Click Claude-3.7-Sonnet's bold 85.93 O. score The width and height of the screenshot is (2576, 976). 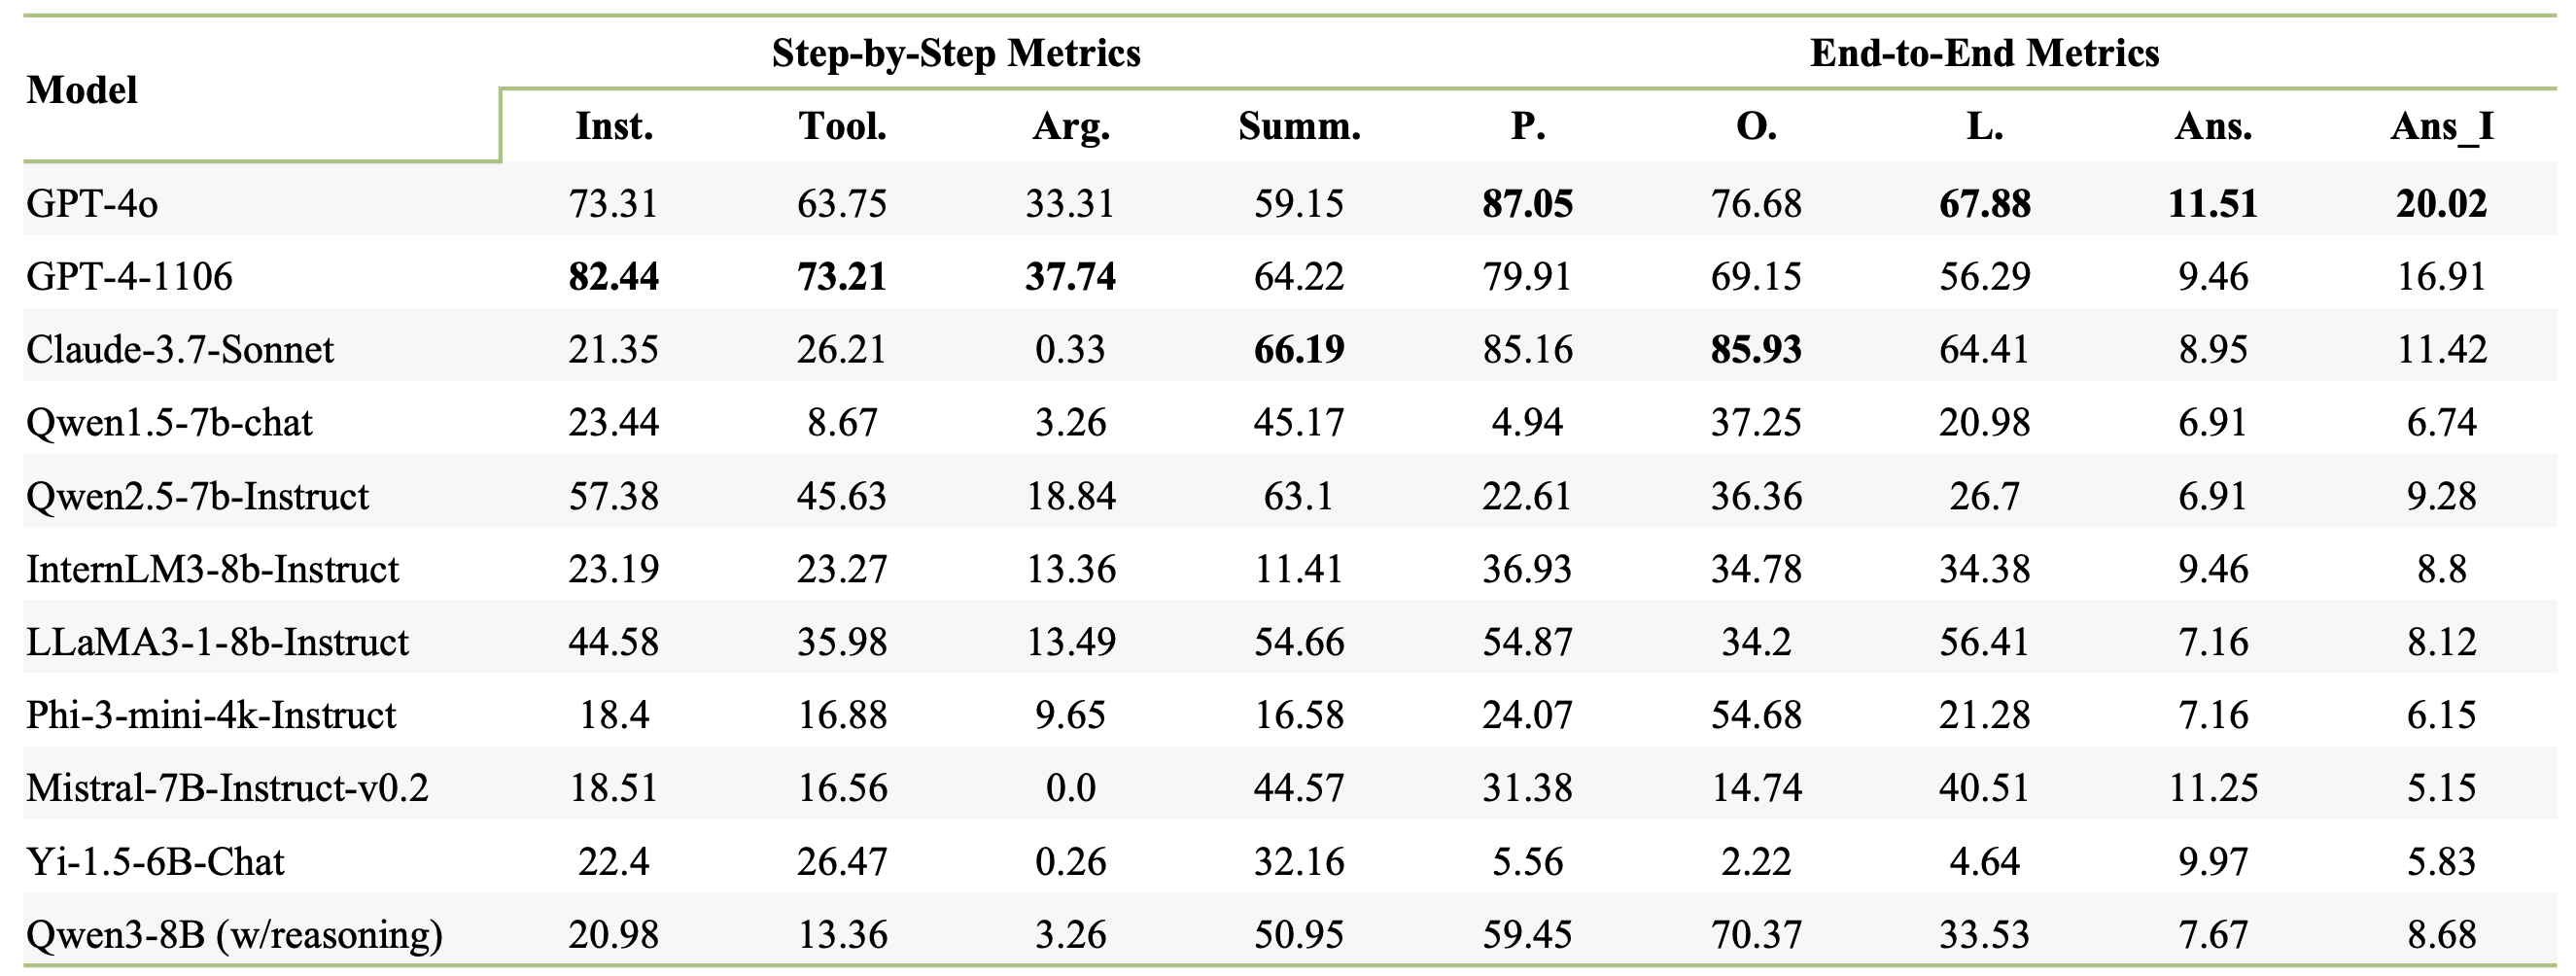point(1756,350)
